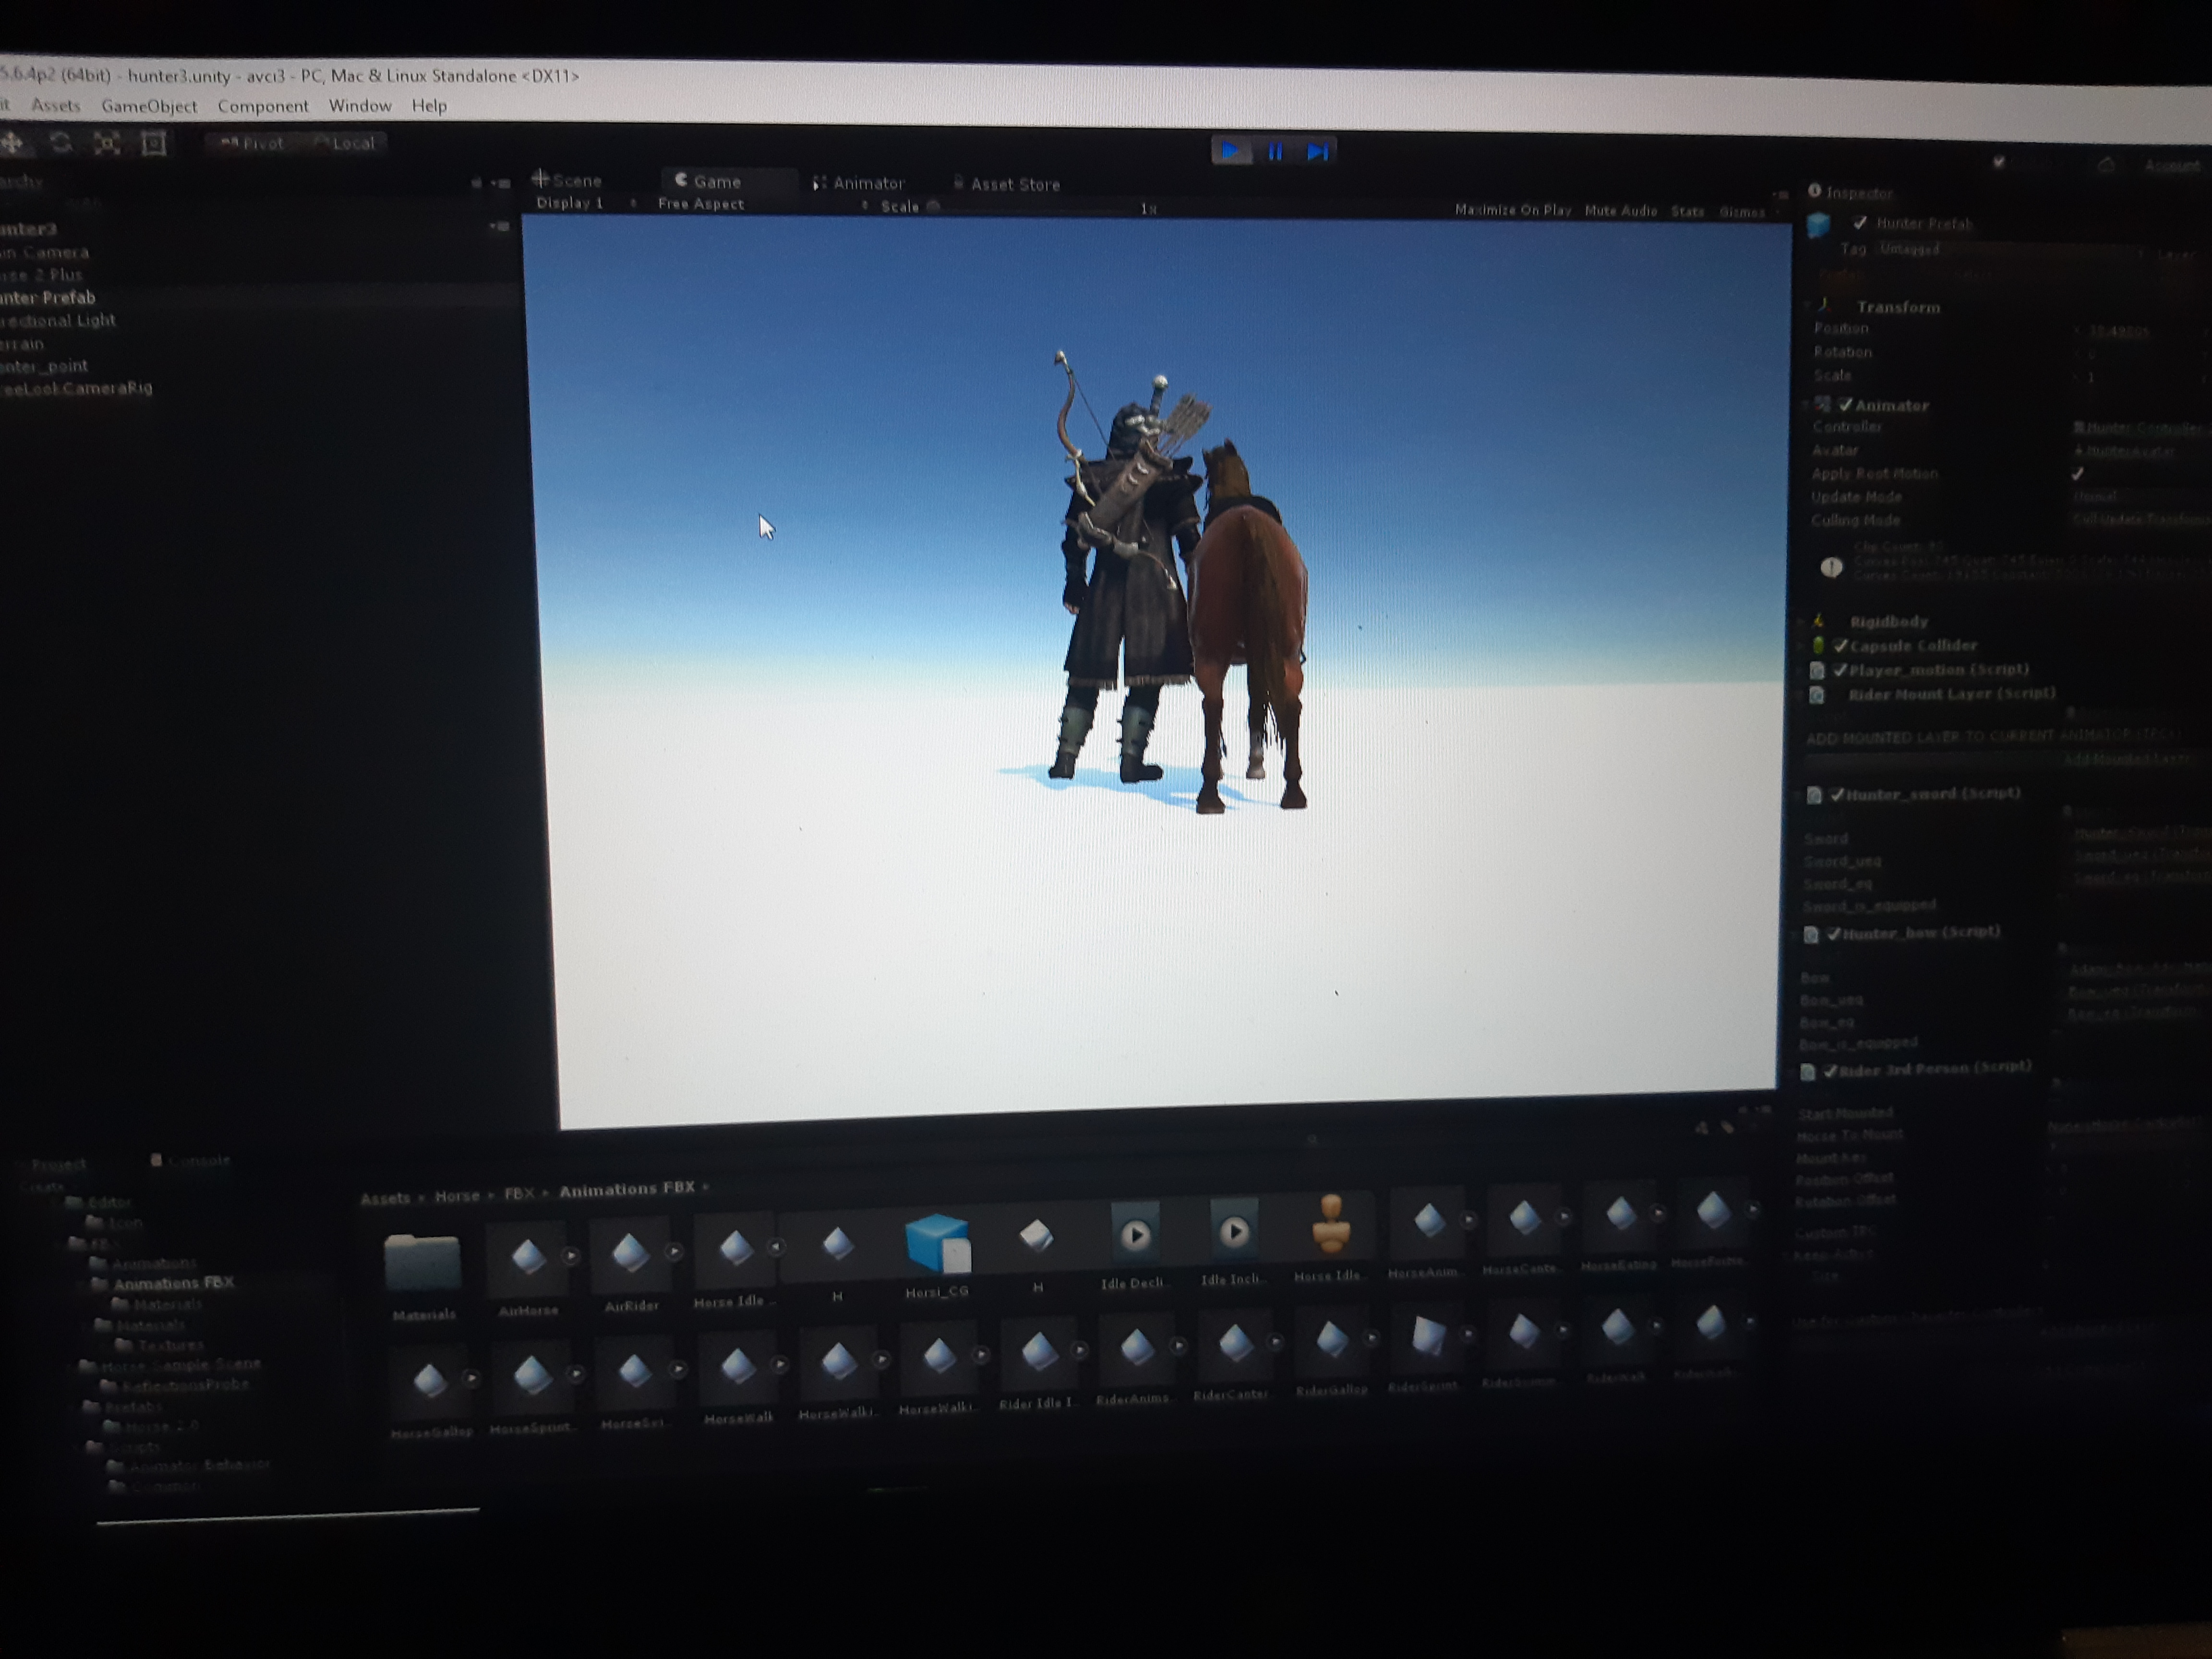The image size is (2212, 1659).
Task: Open the Account dropdown
Action: click(2173, 165)
